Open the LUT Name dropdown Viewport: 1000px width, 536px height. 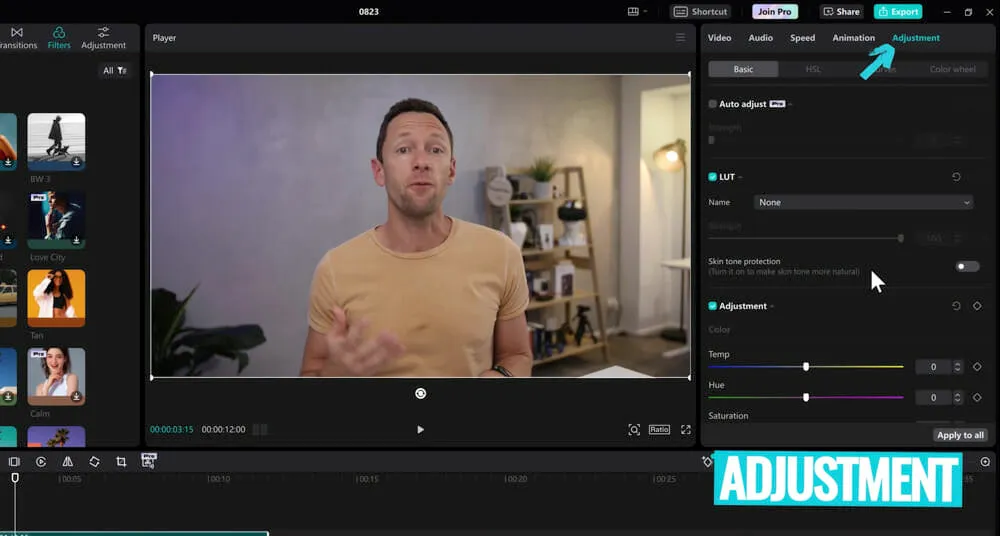[x=864, y=202]
